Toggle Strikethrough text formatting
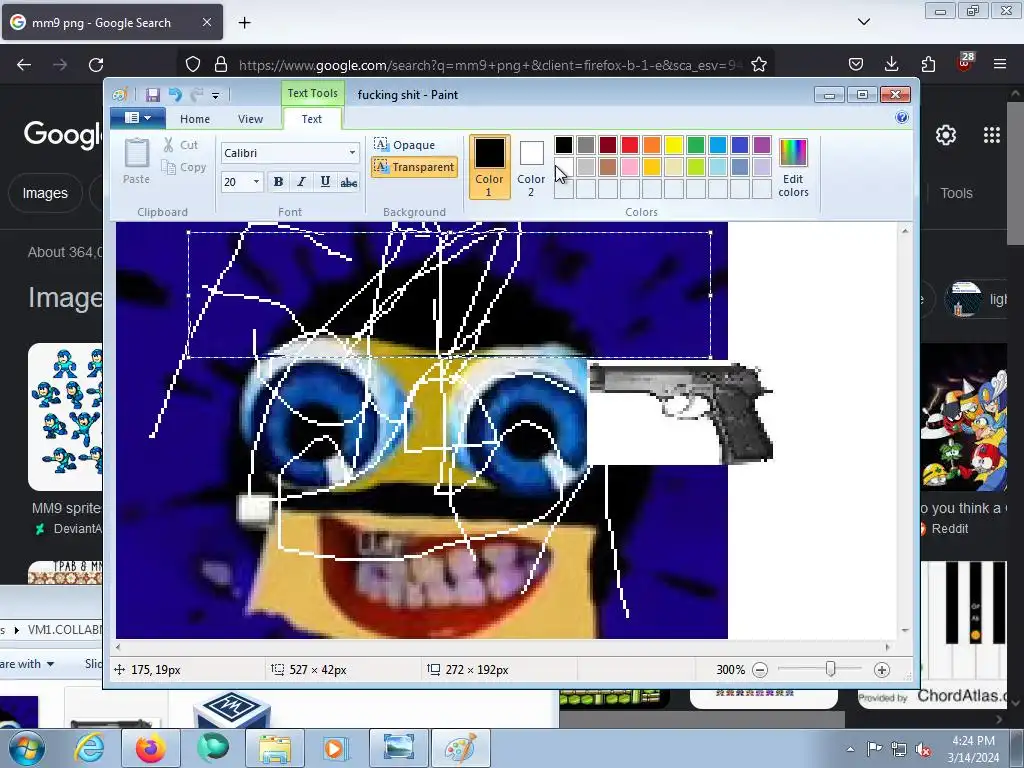The height and width of the screenshot is (768, 1024). click(x=349, y=182)
